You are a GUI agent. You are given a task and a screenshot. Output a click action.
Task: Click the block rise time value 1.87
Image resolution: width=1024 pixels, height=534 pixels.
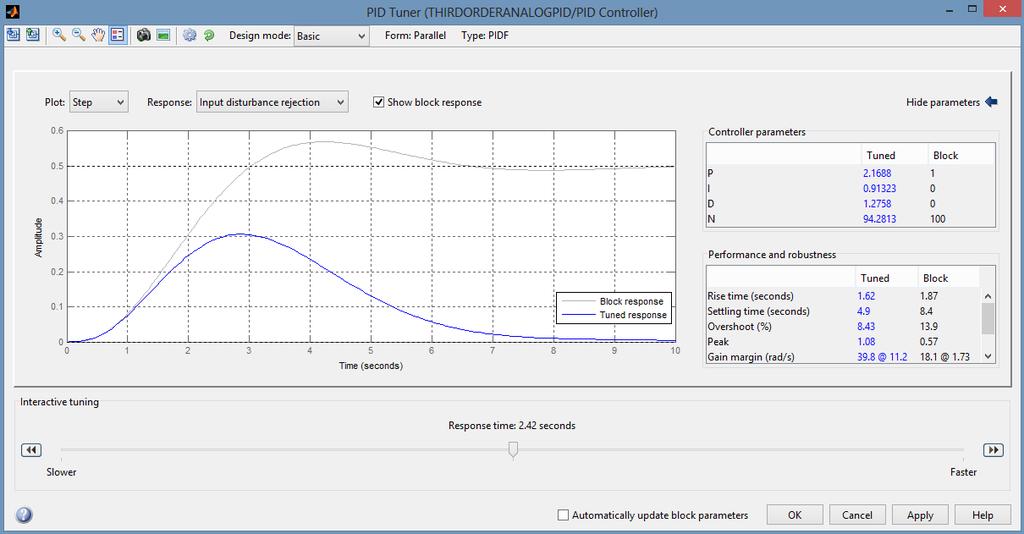tap(929, 296)
